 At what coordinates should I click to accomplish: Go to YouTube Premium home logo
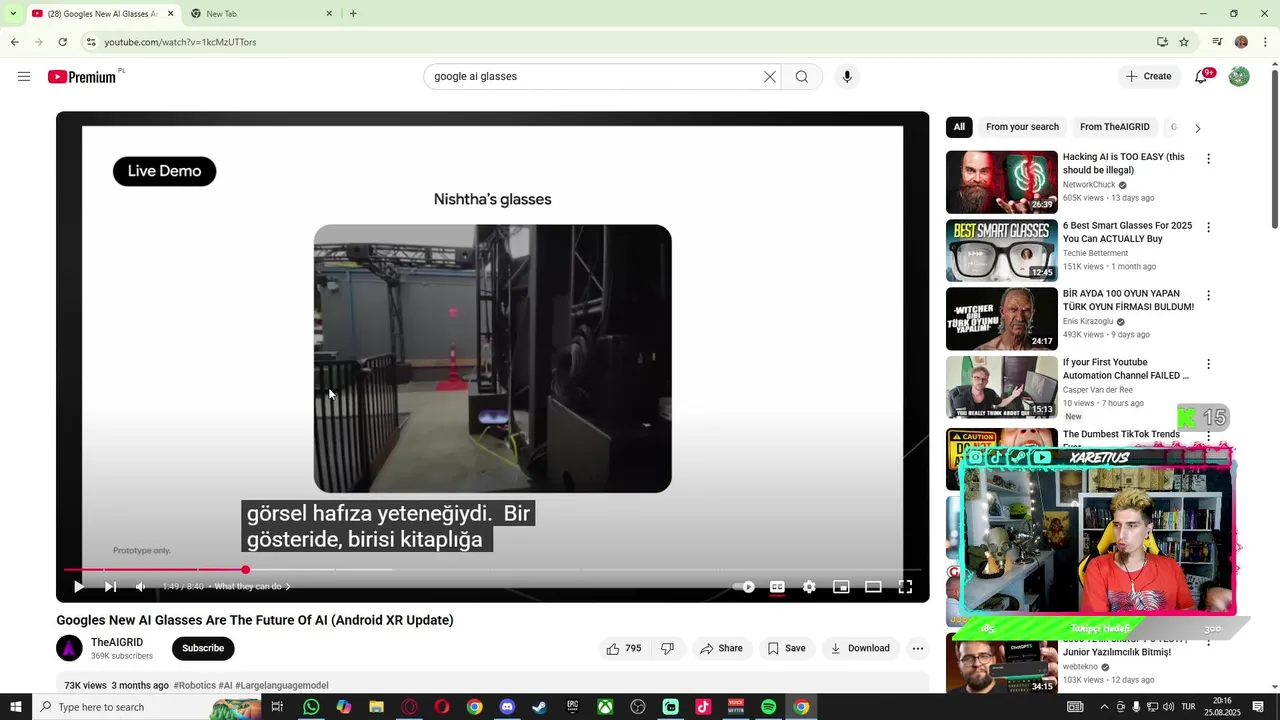click(82, 77)
